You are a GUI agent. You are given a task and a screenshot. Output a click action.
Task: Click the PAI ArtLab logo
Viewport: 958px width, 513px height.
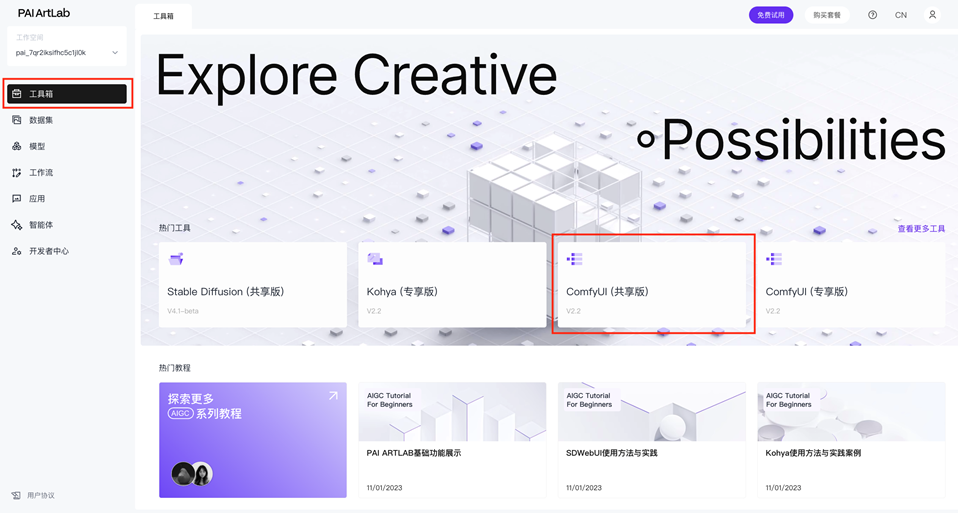tap(44, 13)
